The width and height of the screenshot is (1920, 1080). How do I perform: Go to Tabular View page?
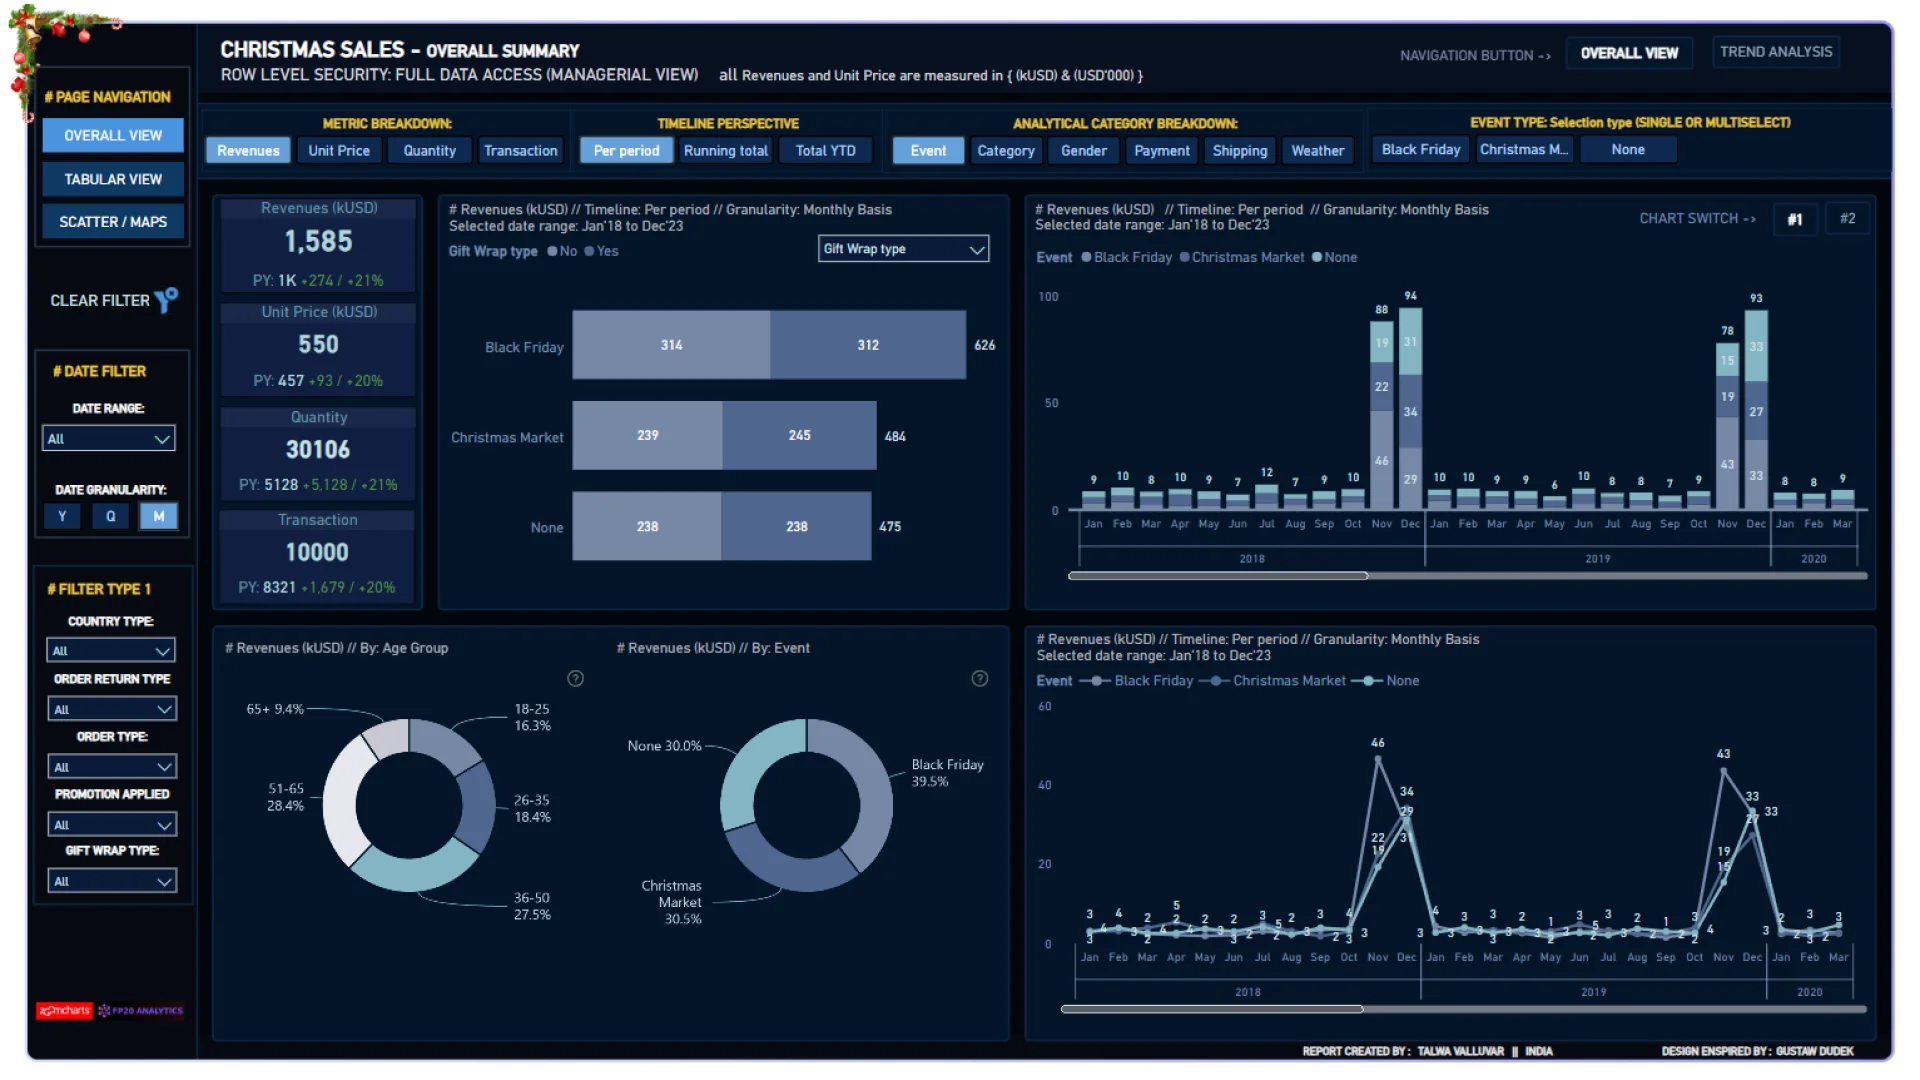(113, 180)
